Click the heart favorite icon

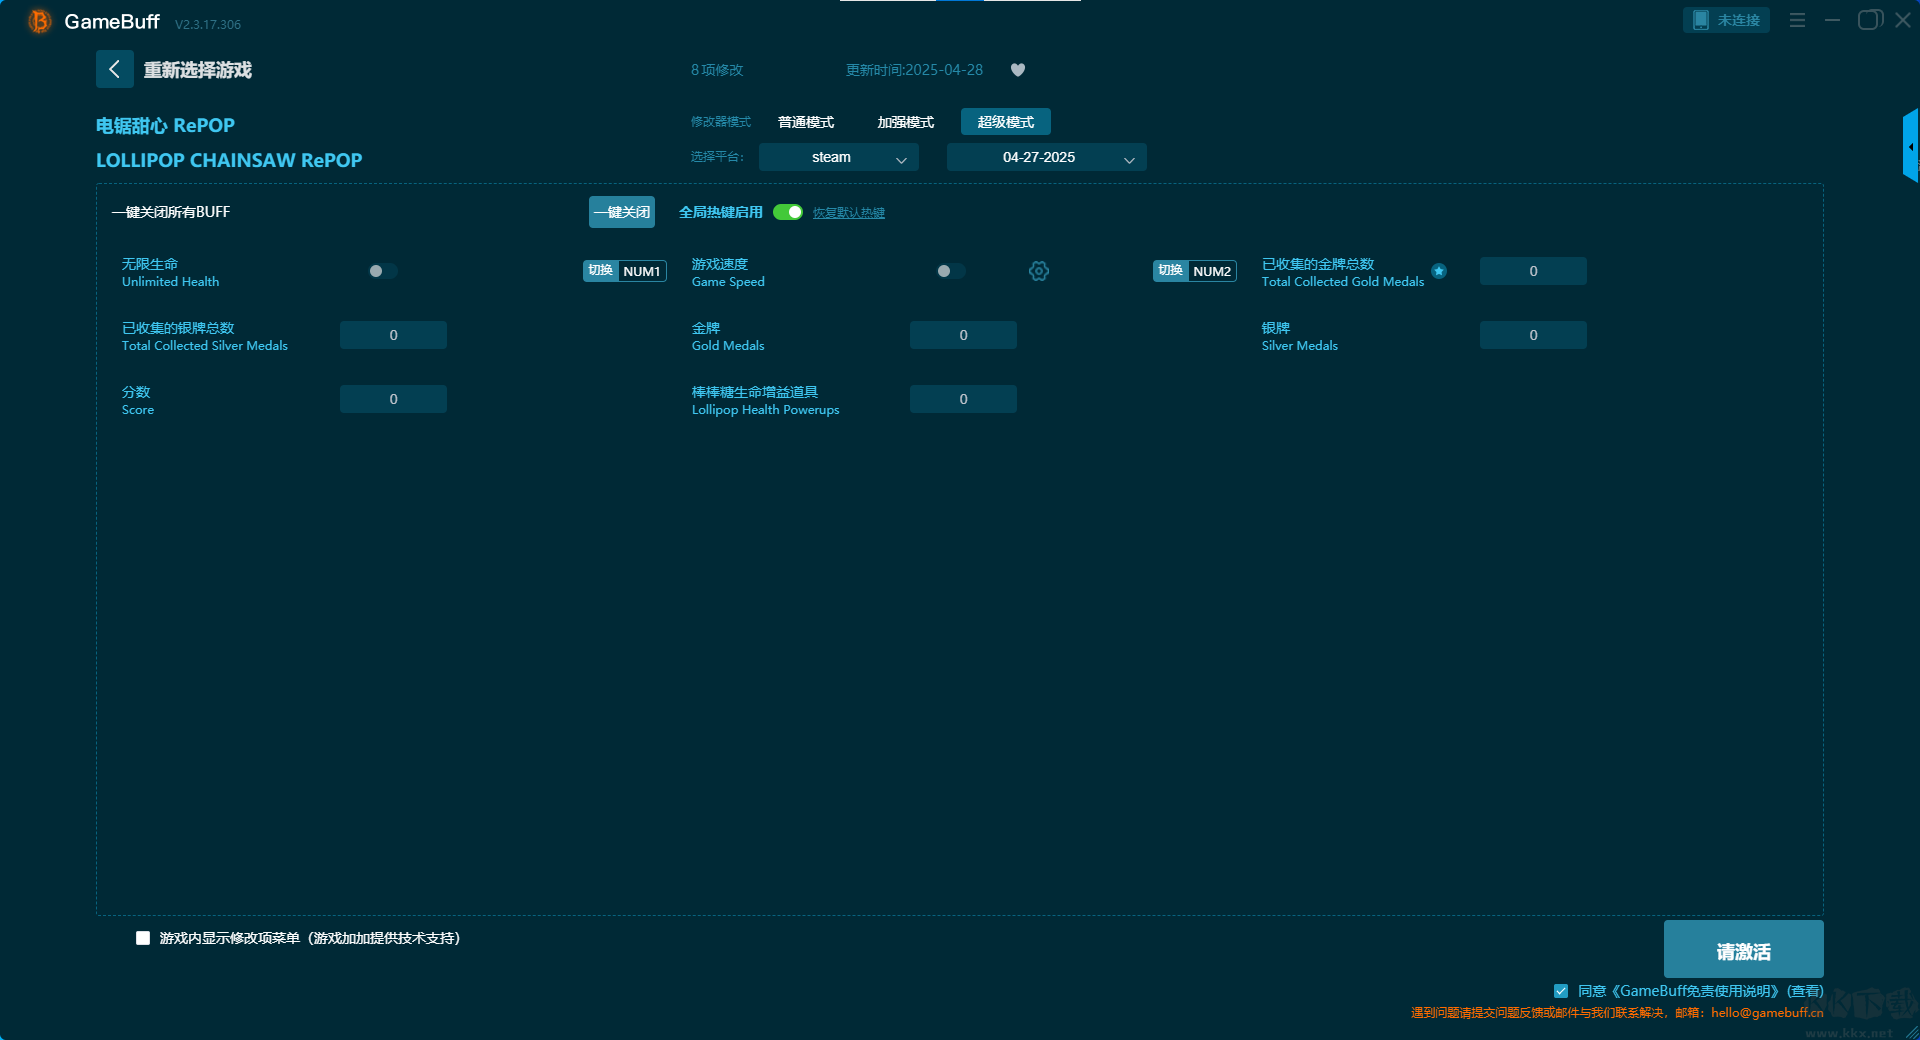click(x=1017, y=70)
